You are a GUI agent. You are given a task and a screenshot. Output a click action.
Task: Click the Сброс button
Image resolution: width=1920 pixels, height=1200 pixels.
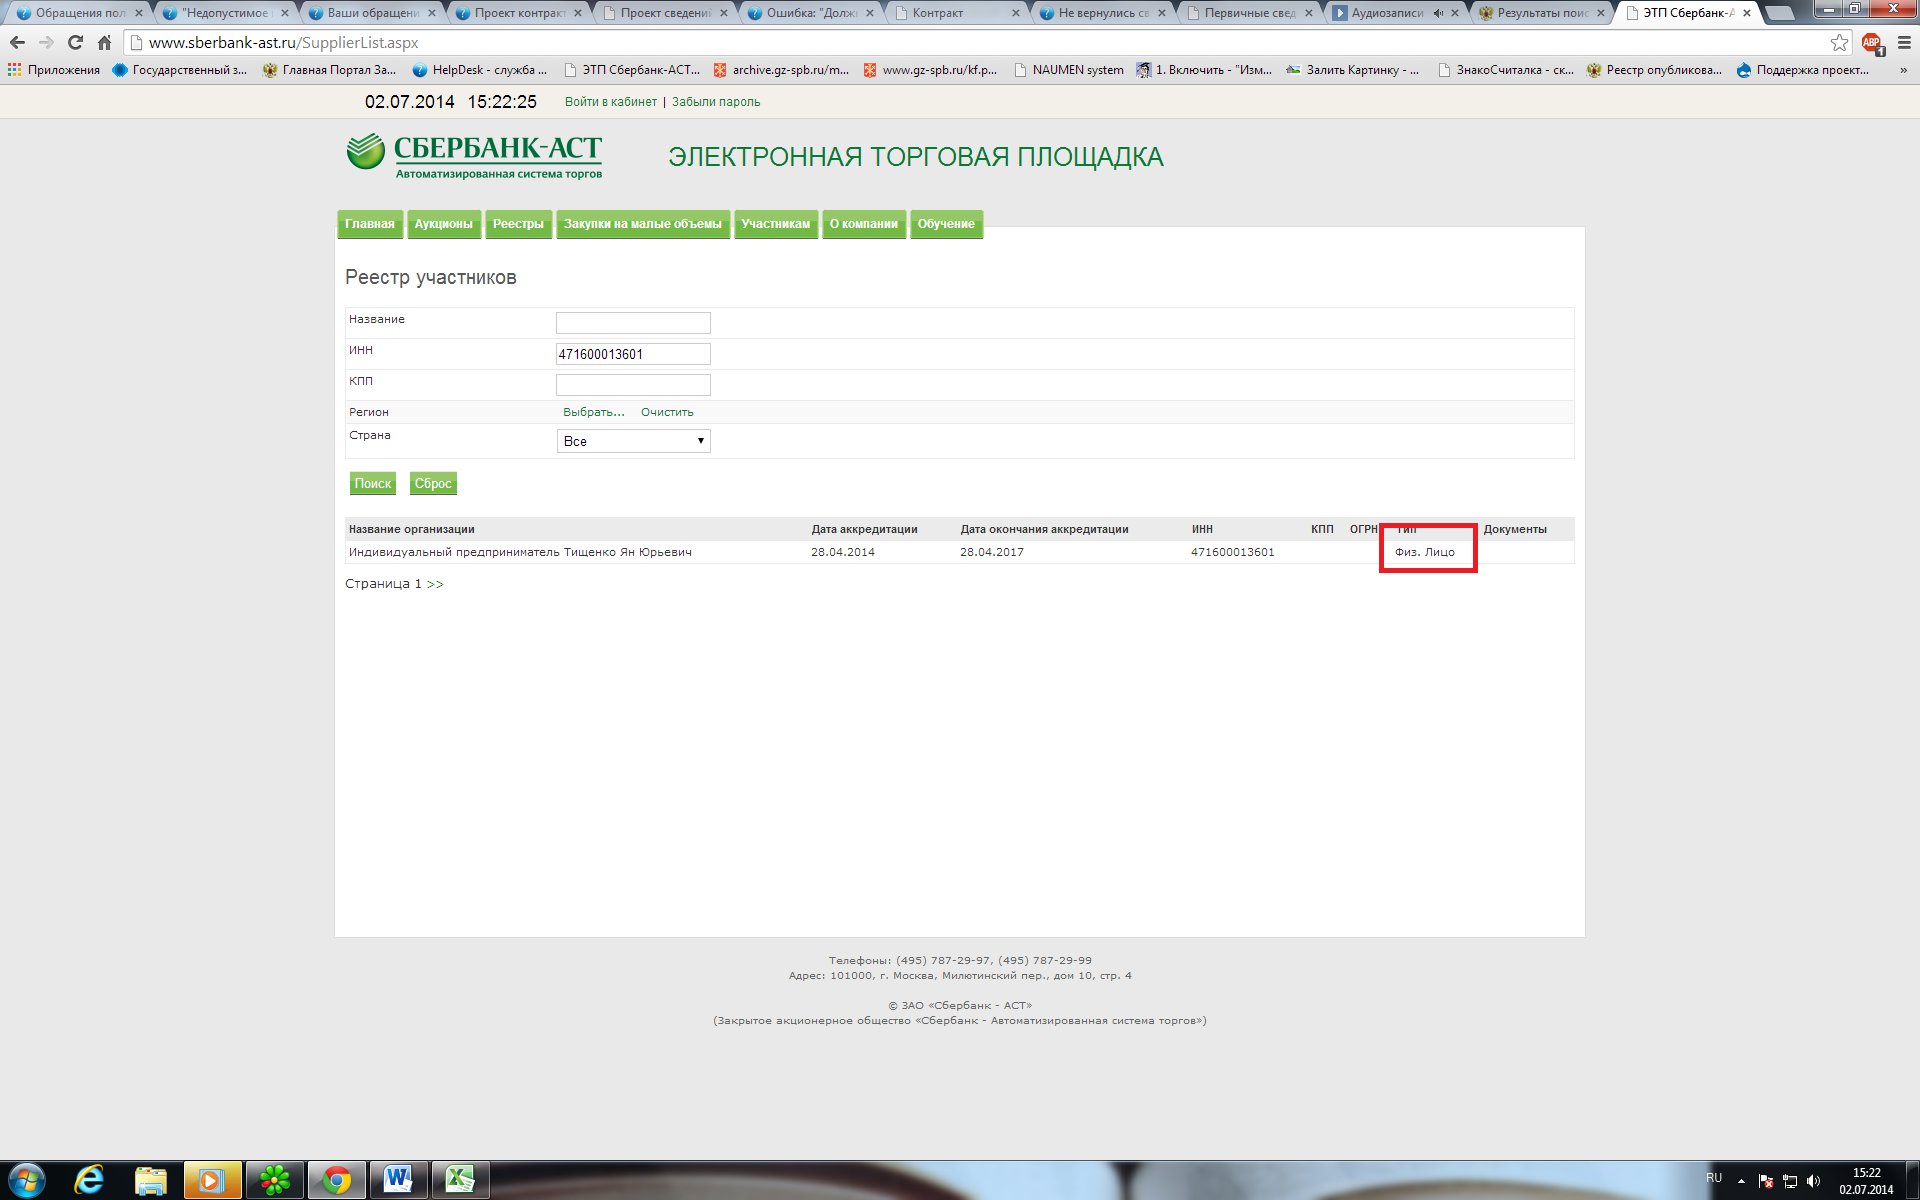point(433,484)
